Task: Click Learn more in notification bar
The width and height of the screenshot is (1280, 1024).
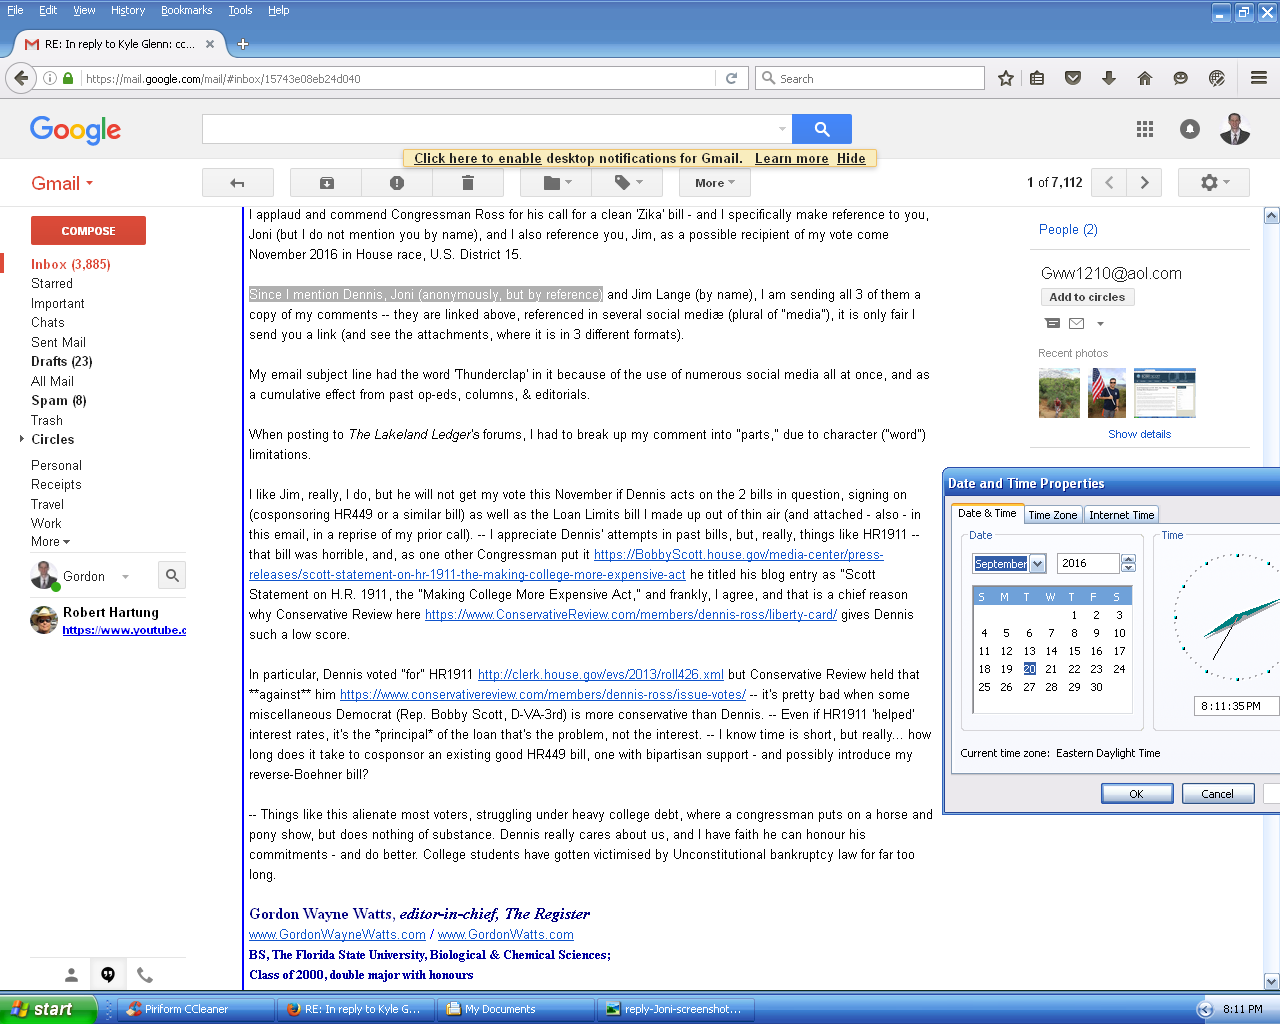Action: click(x=791, y=158)
